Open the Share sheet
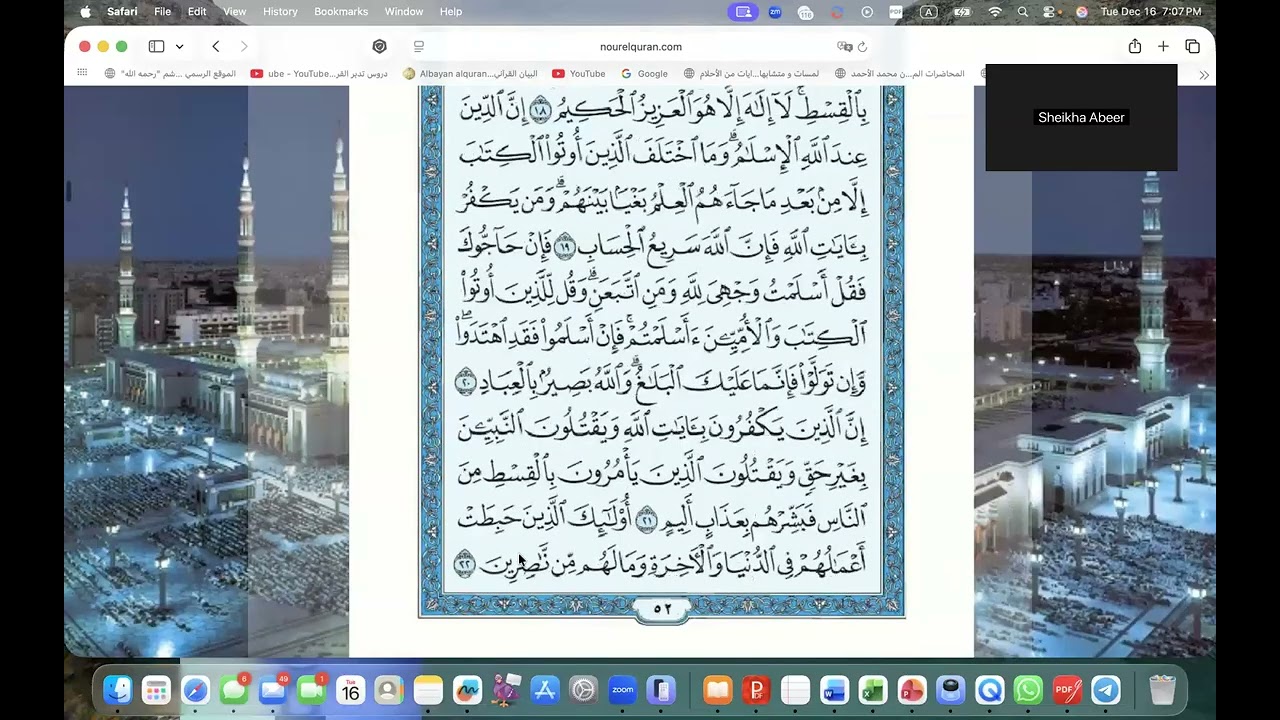Screen dimensions: 1280x720 click(x=1135, y=46)
